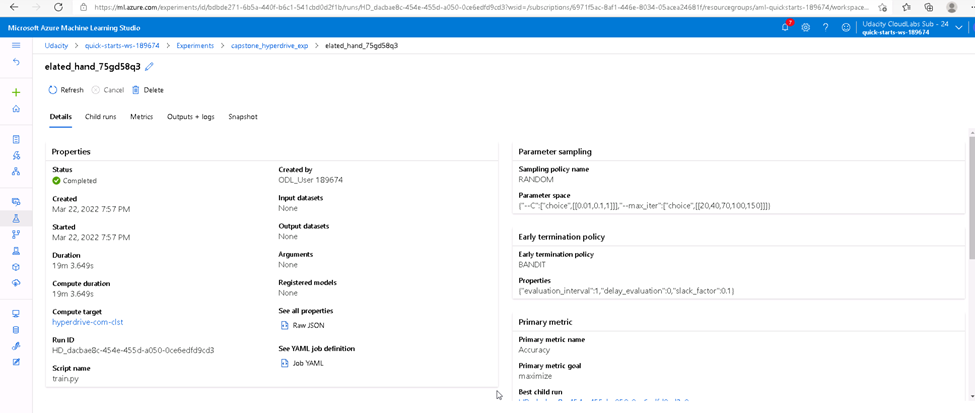Open Settings gear in blue header

click(806, 27)
